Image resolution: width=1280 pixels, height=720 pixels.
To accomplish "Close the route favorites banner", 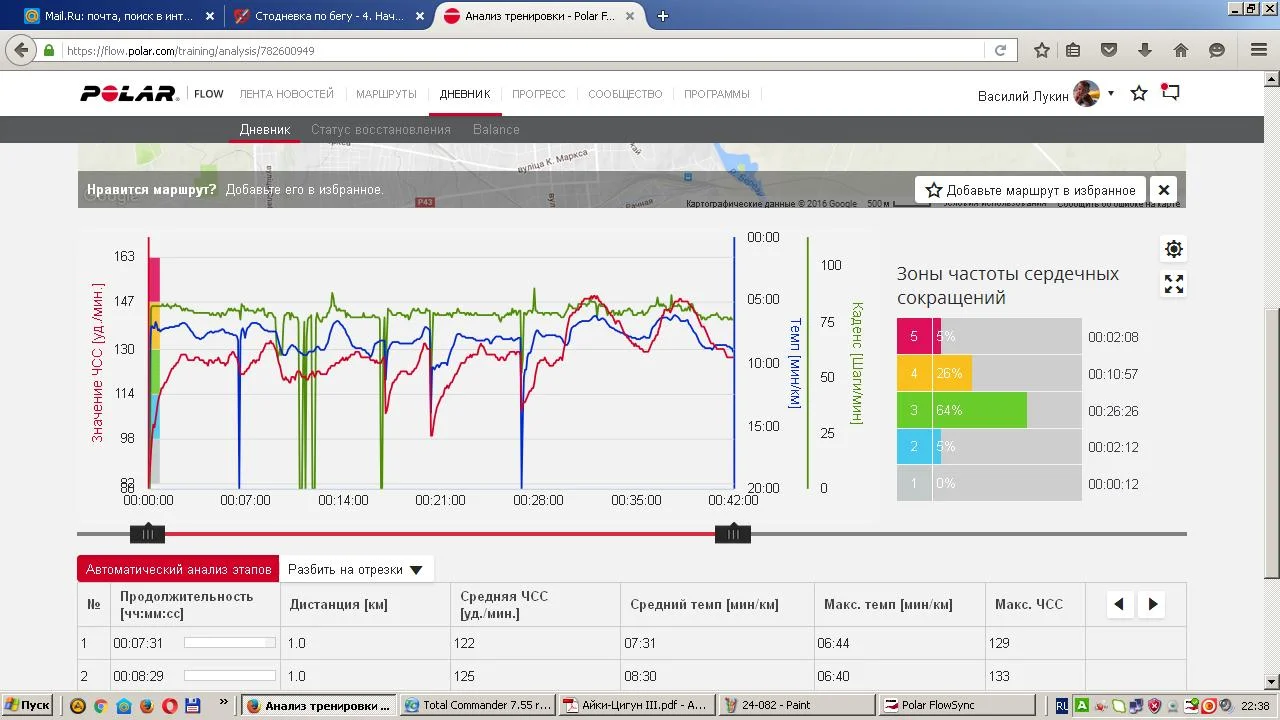I will pos(1164,190).
